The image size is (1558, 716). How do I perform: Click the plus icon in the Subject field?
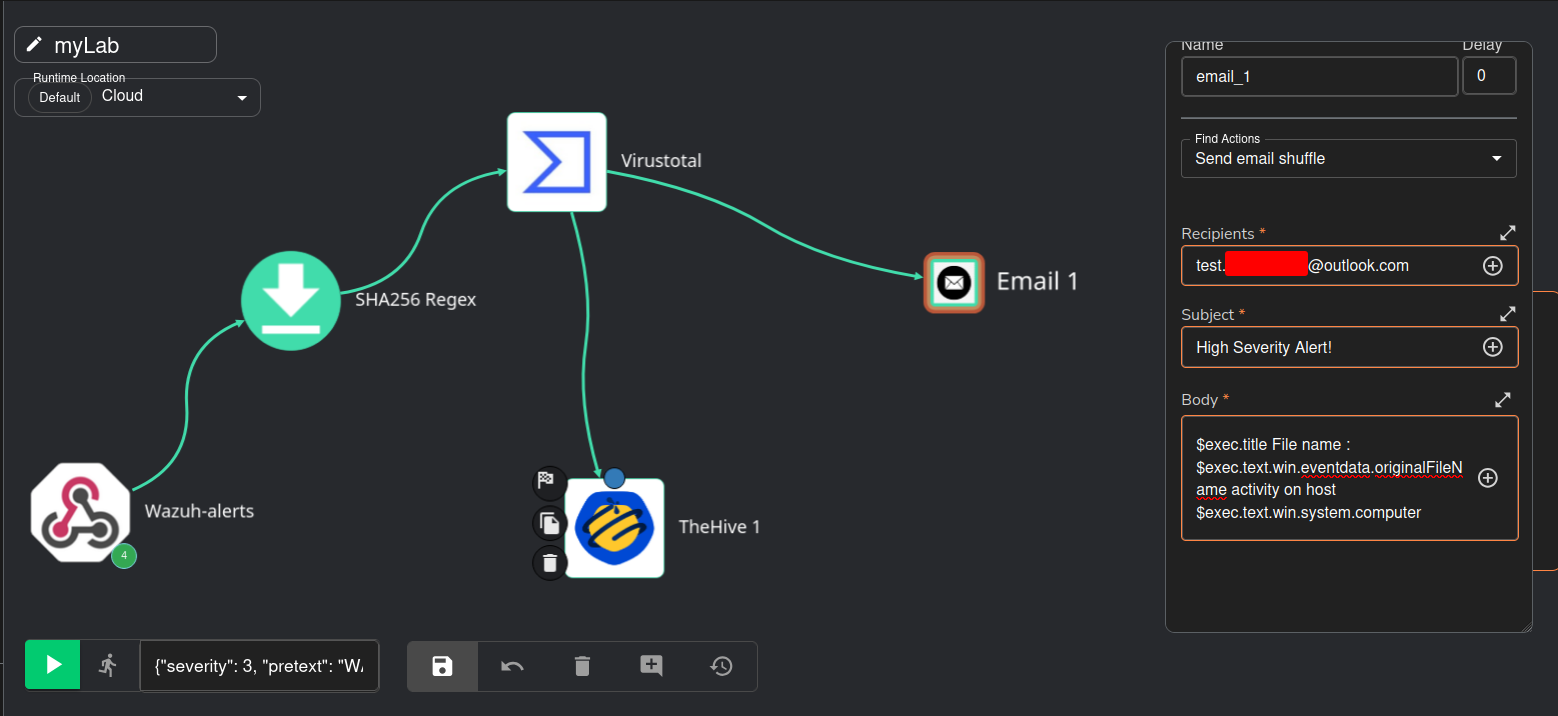coord(1492,347)
